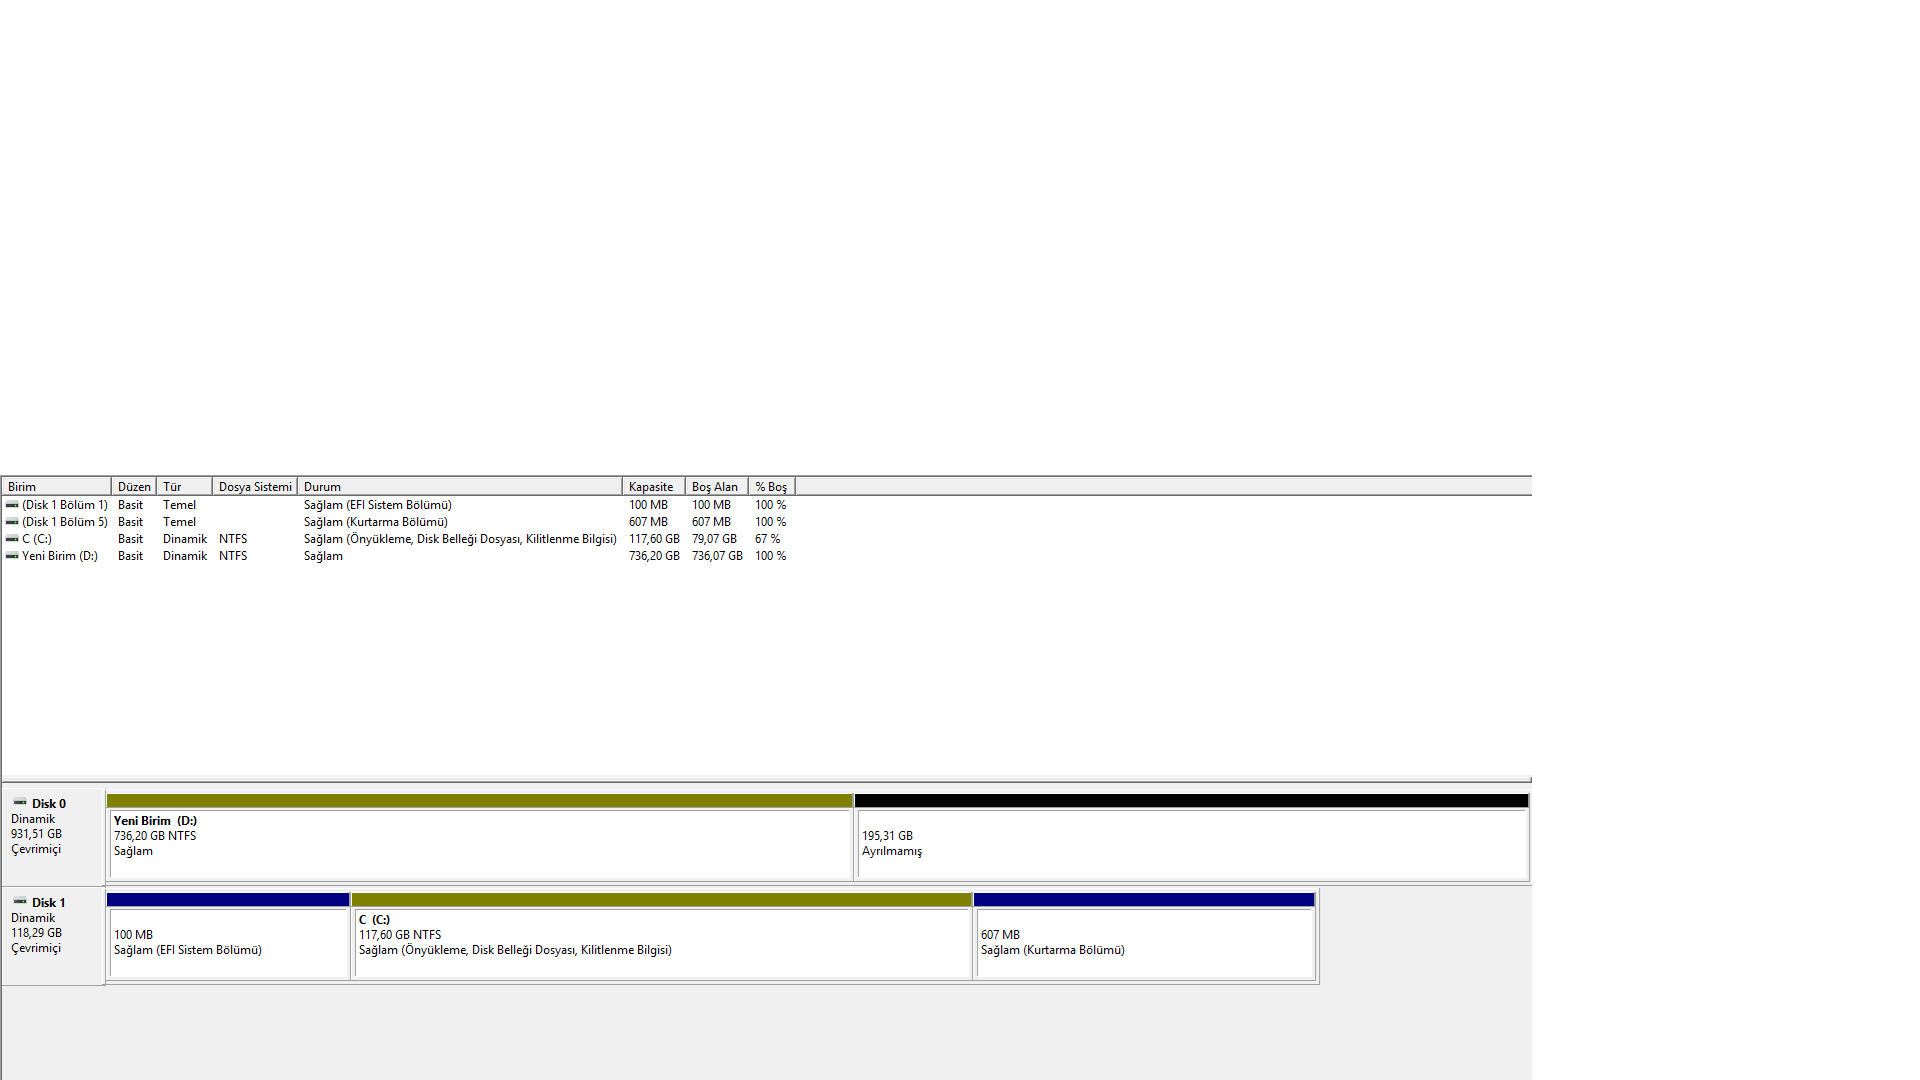Select the 100 MB EFI Sistem Bölümü partition
Image resolution: width=1920 pixels, height=1080 pixels.
(x=228, y=943)
